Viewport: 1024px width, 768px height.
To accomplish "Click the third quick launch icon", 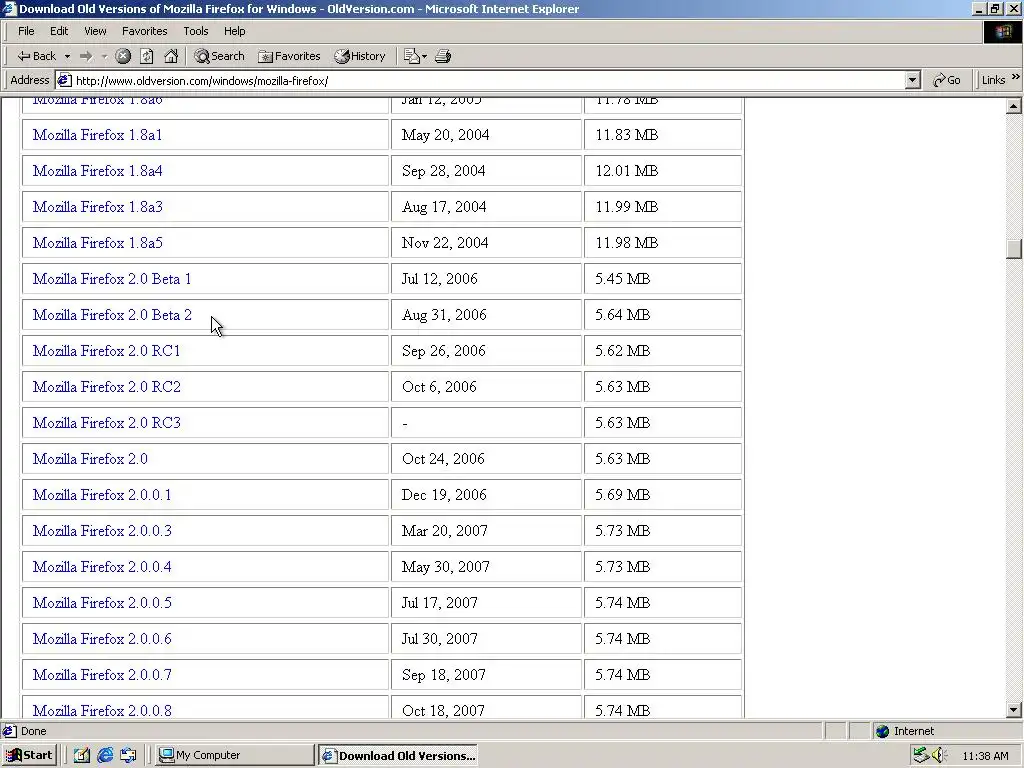I will pos(128,755).
